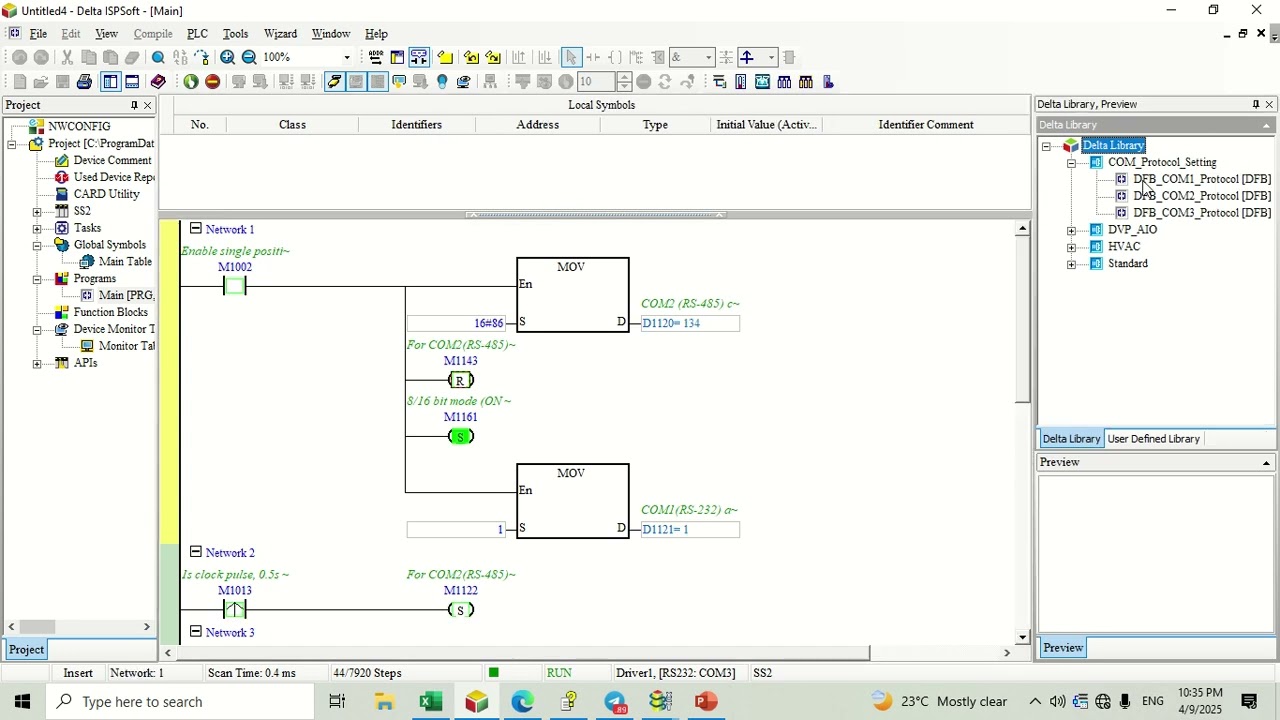The width and height of the screenshot is (1280, 720).
Task: Expand the APIs tree node
Action: point(37,363)
